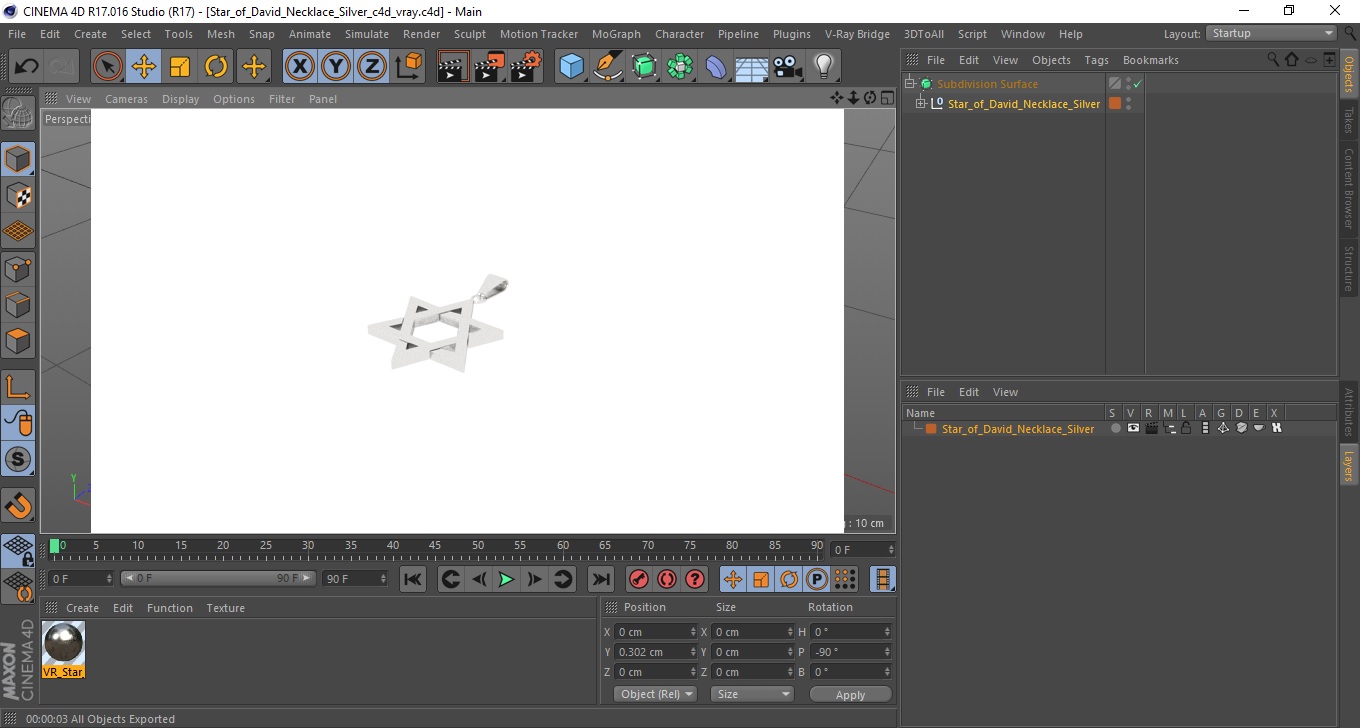Toggle Autokeying button
Viewport: 1360px width, 728px height.
(667, 579)
